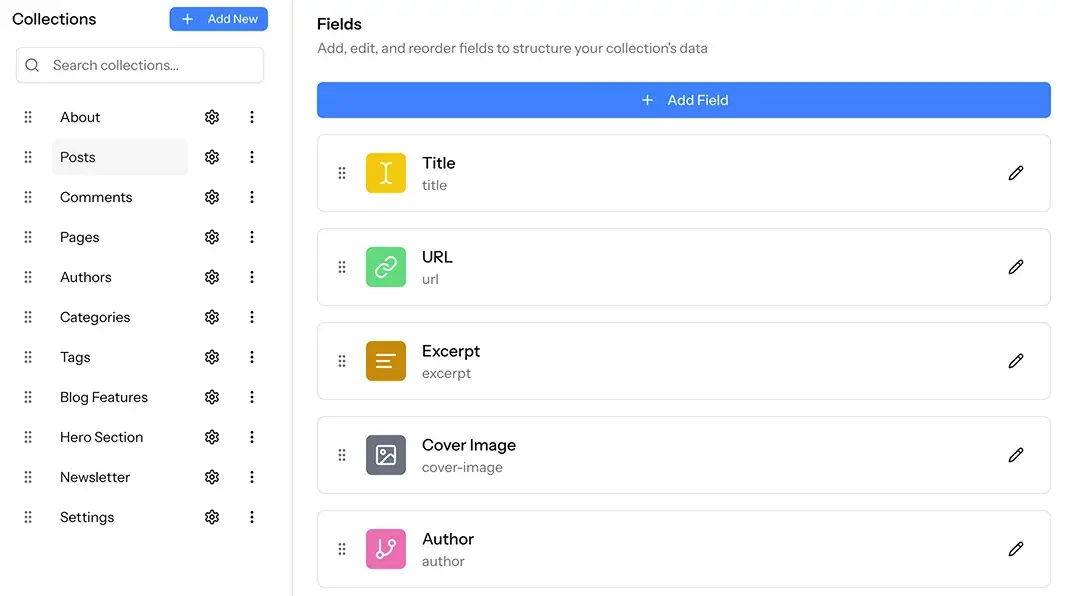Open settings gear for Hero Section collection

[212, 437]
